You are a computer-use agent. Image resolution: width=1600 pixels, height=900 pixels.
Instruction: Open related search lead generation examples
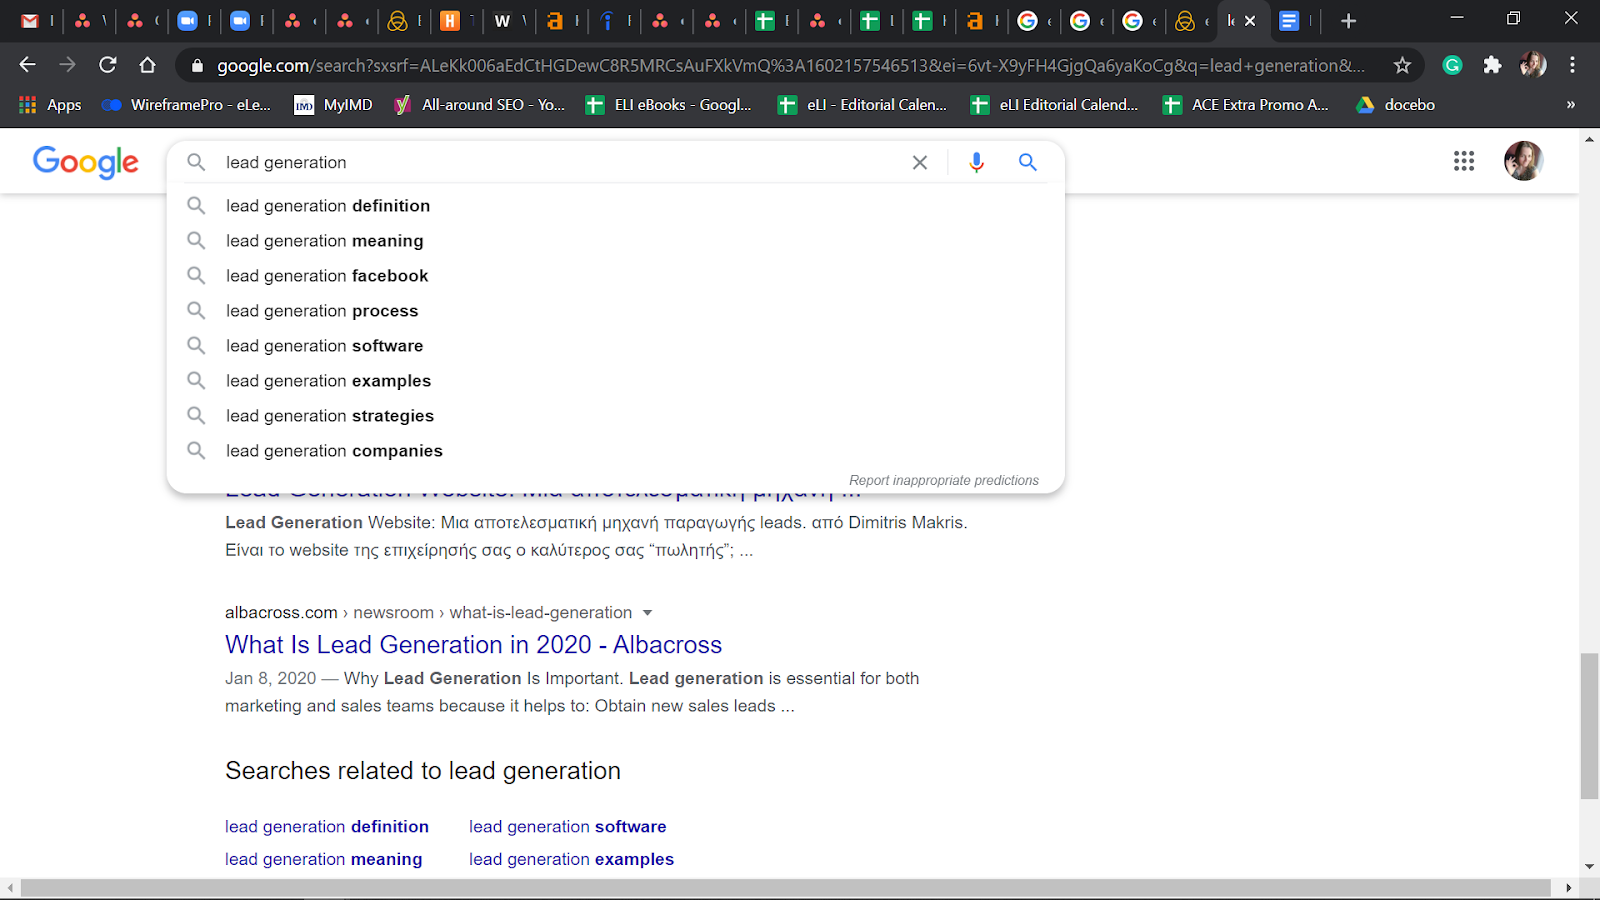coord(571,859)
